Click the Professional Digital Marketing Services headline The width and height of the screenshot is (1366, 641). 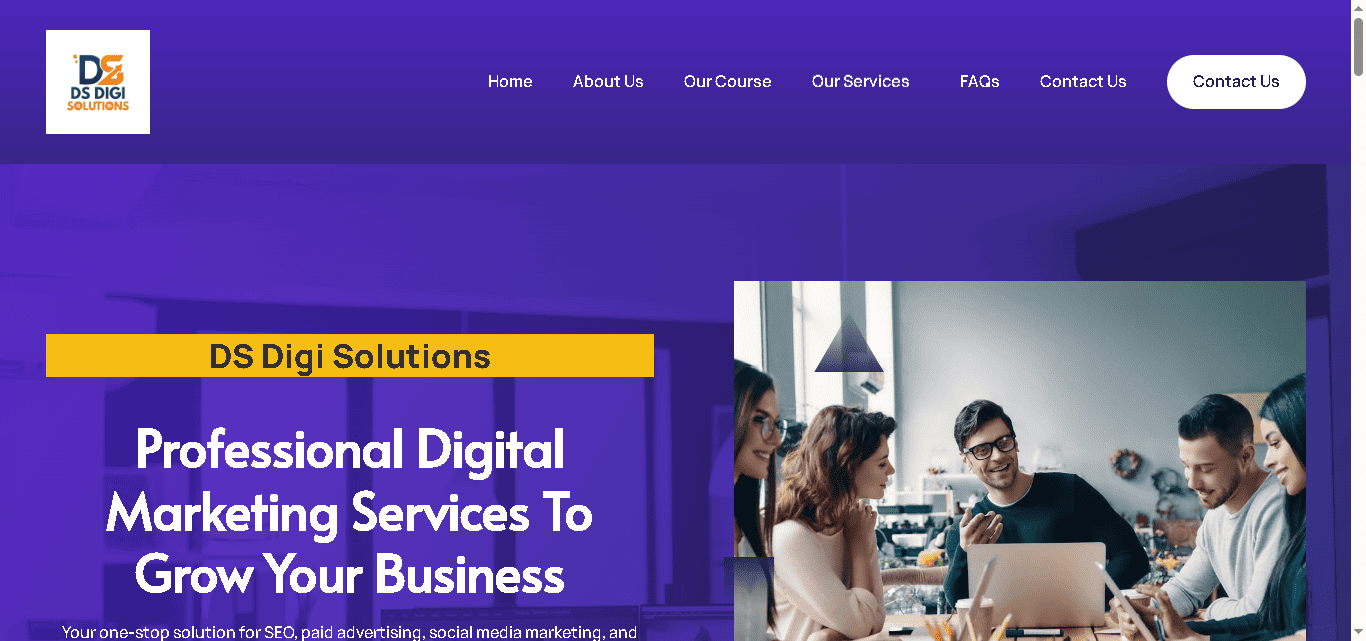pyautogui.click(x=350, y=512)
